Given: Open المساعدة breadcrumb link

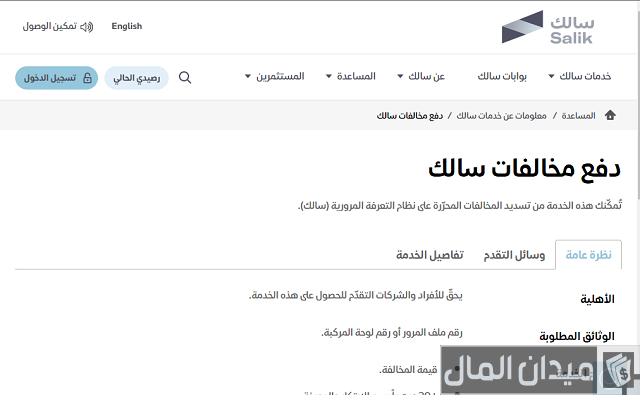Looking at the screenshot, I should (578, 116).
